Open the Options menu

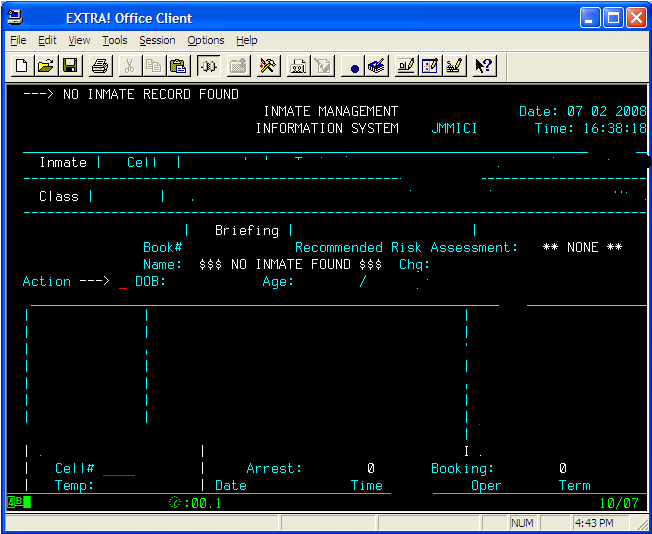click(x=206, y=40)
